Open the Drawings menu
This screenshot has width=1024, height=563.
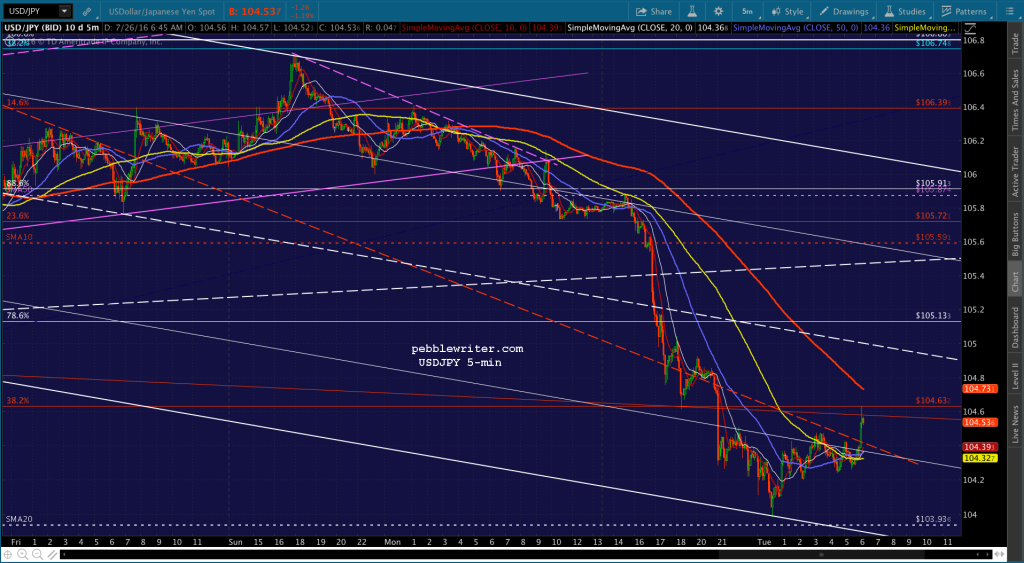click(x=844, y=11)
